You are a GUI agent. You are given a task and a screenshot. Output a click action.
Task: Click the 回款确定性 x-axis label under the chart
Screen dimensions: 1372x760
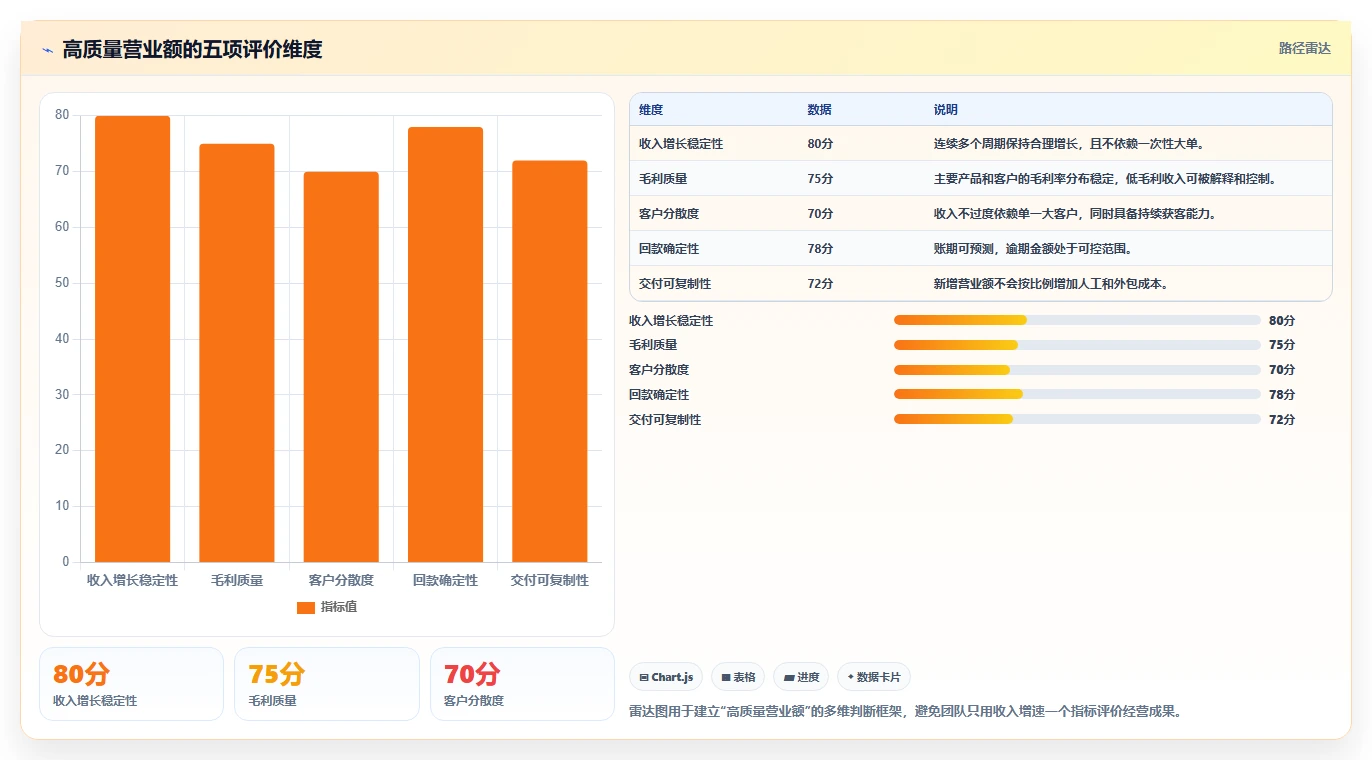pos(445,580)
